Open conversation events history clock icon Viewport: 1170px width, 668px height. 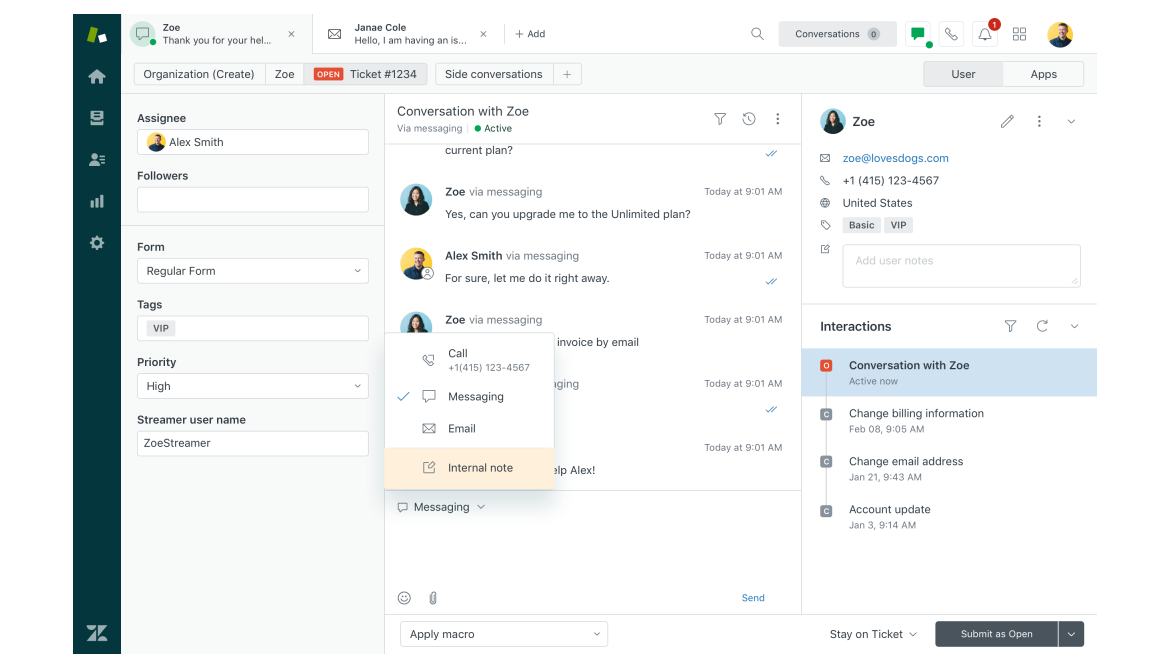[x=749, y=119]
